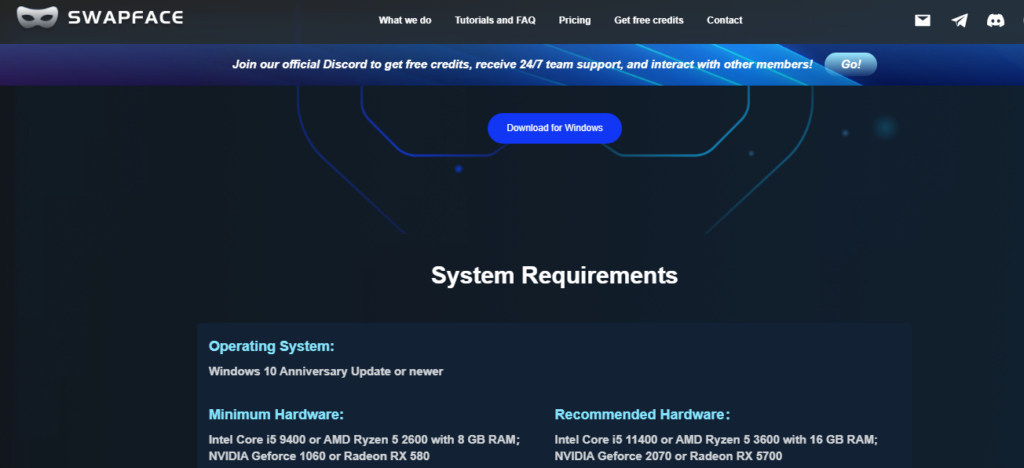
Task: Select Get free credits in navigation
Action: tap(648, 20)
